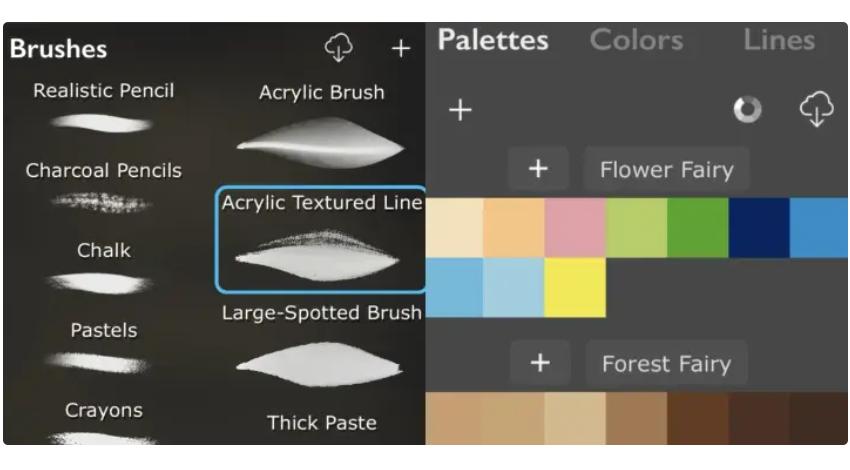The width and height of the screenshot is (850, 470).
Task: Pick the yellow swatch in Flower Fairy
Action: pyautogui.click(x=575, y=288)
